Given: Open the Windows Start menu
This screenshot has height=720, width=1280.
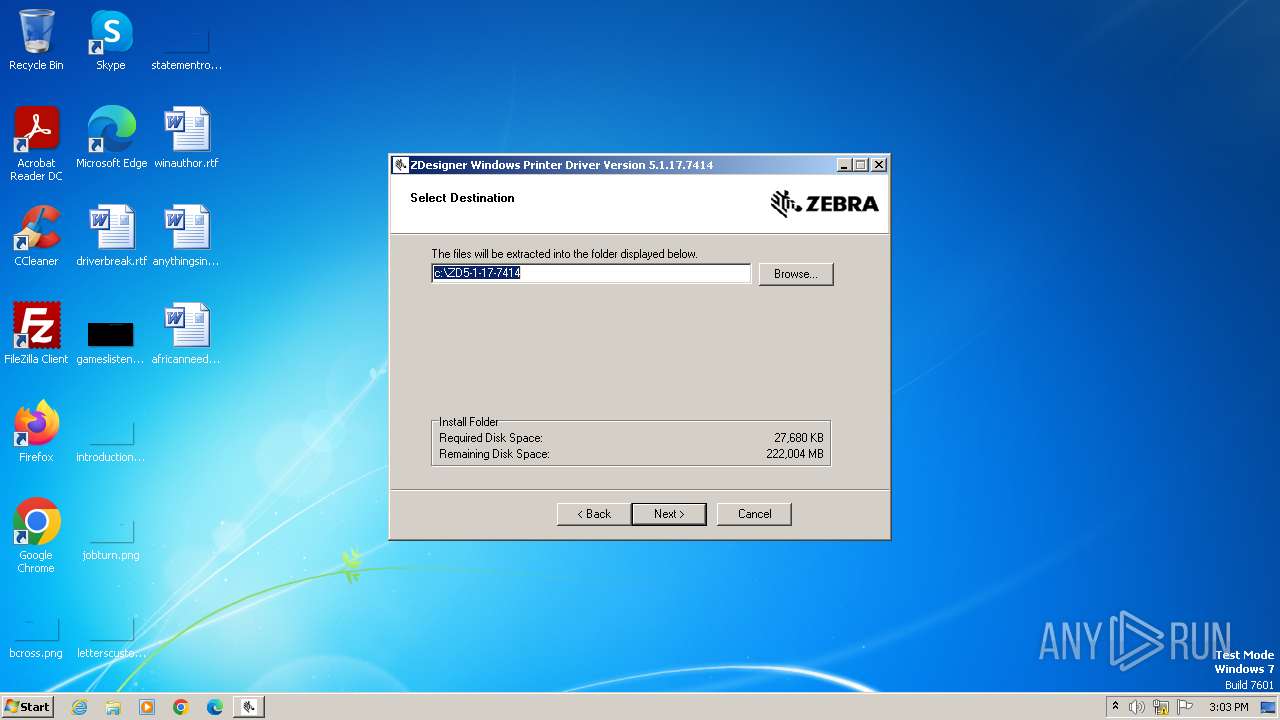Looking at the screenshot, I should point(28,707).
